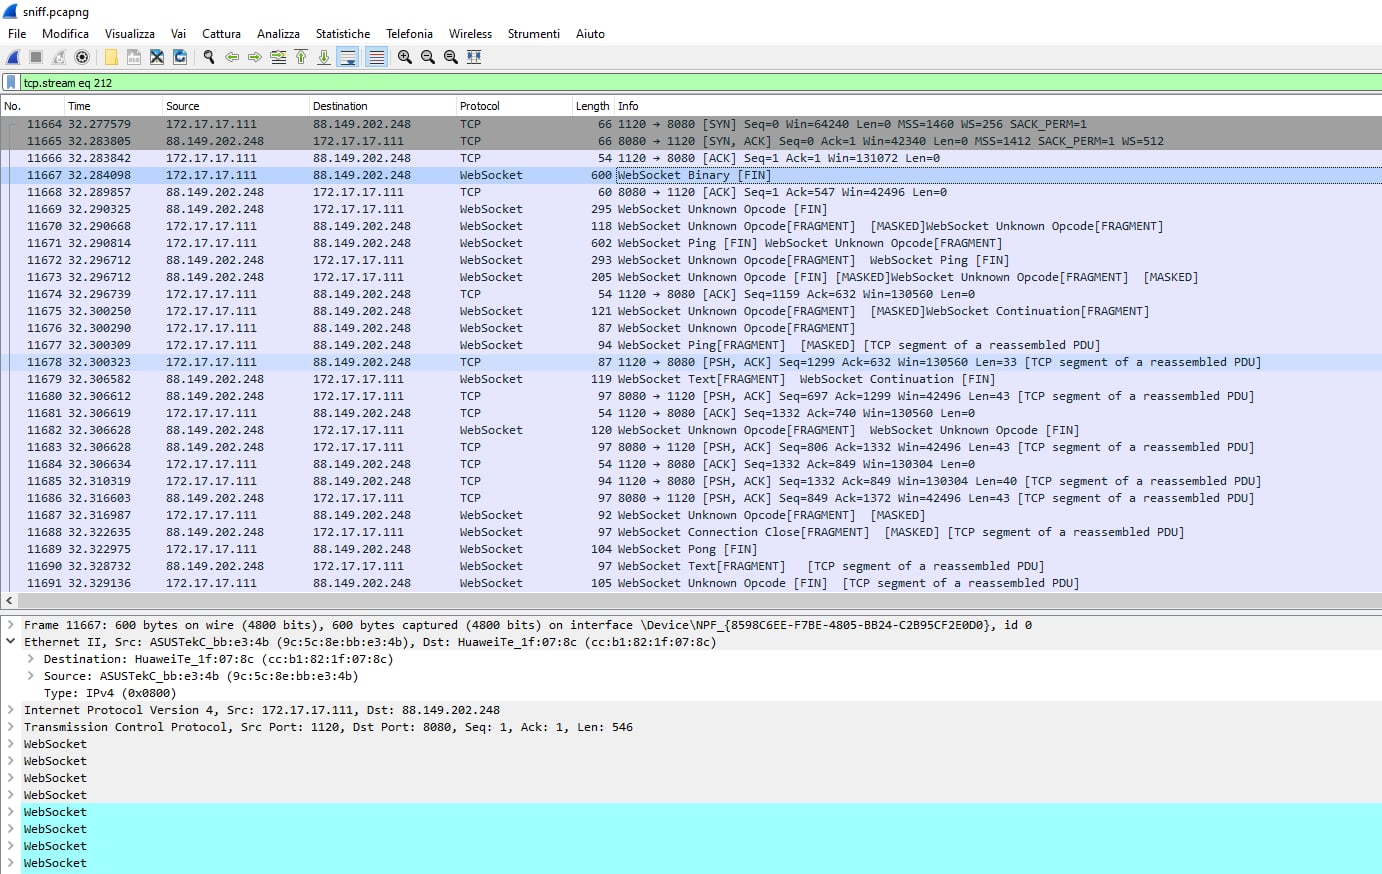
Task: Click the tcp.stream eq 212 filter field
Action: 700,83
